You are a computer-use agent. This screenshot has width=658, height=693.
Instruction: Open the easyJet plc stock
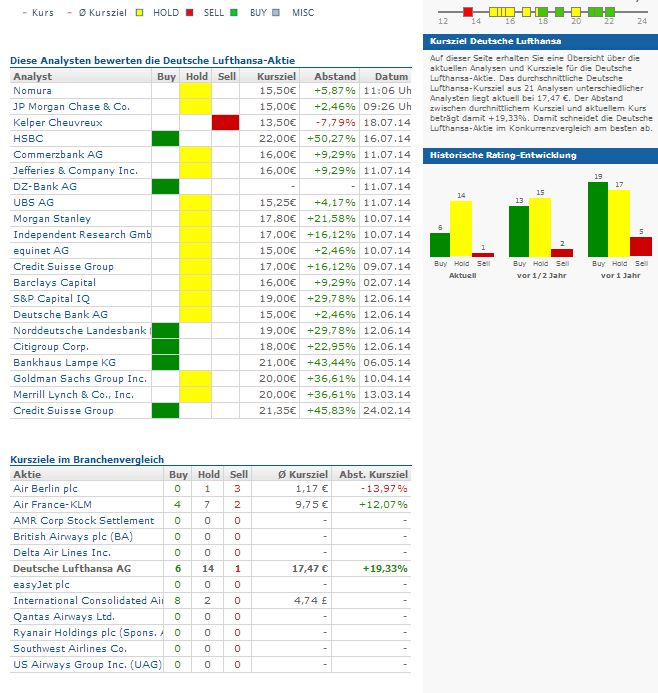[41, 584]
